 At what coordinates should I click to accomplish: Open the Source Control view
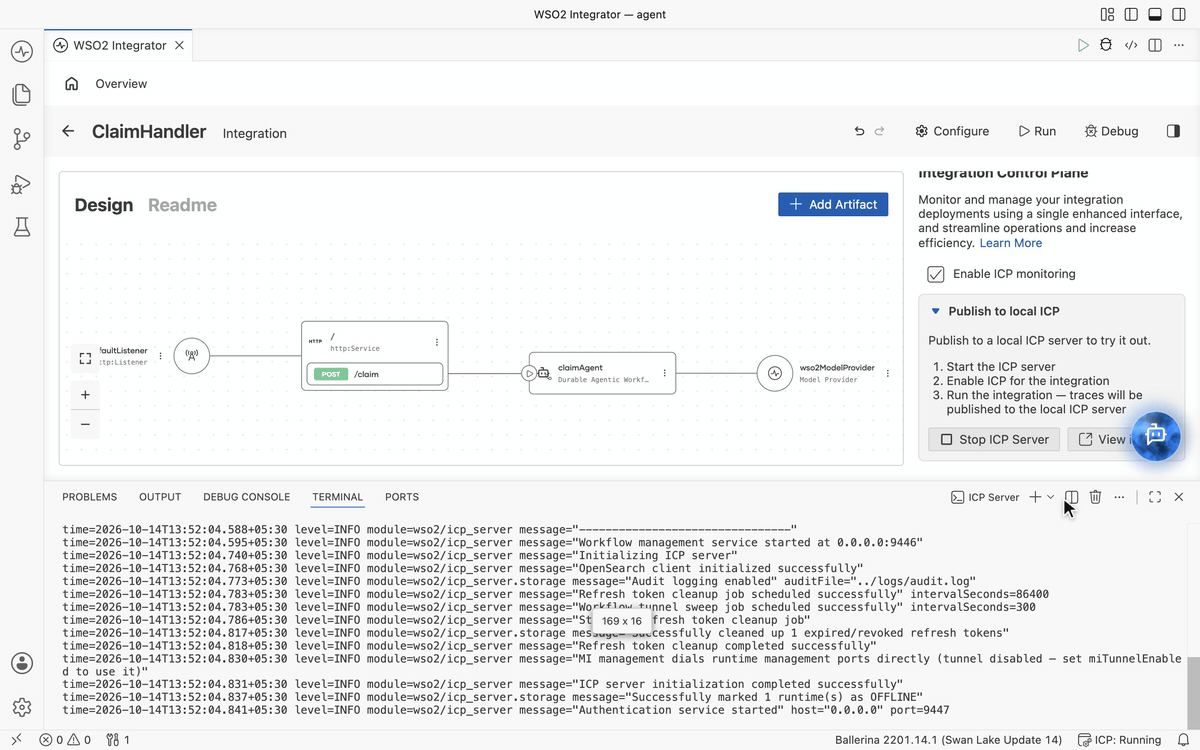click(22, 139)
